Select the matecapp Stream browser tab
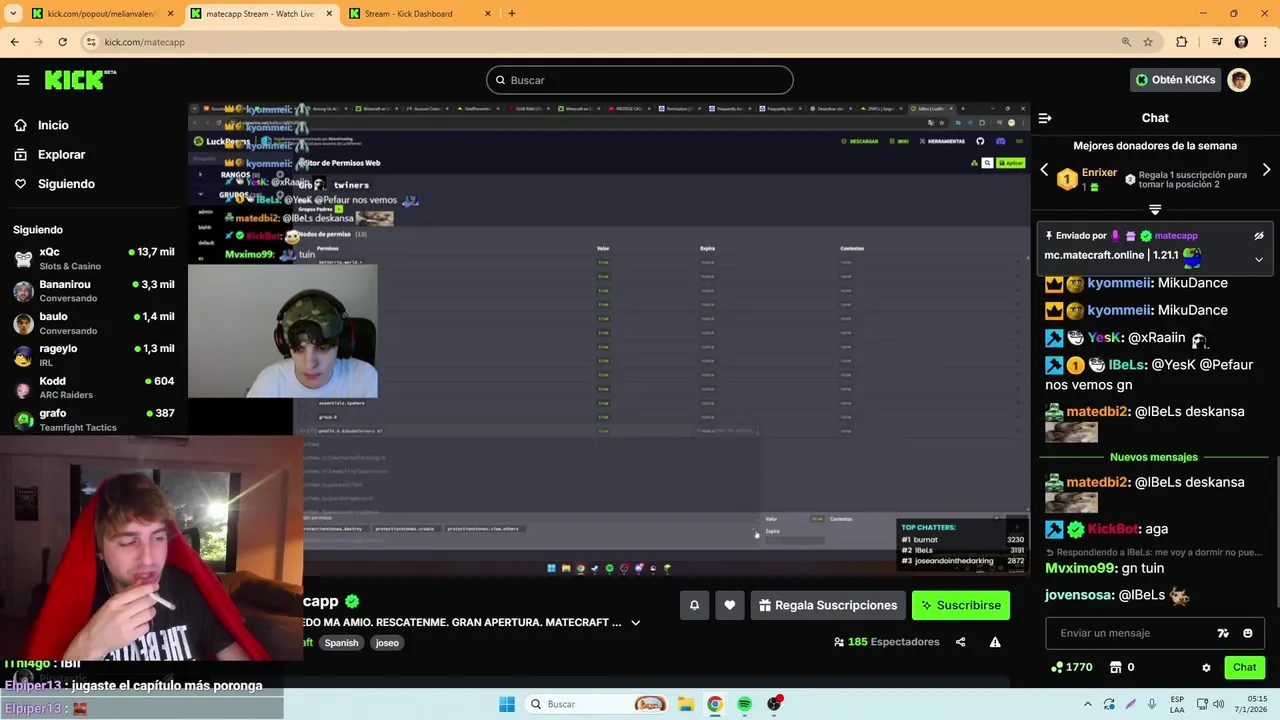The image size is (1280, 720). click(260, 14)
